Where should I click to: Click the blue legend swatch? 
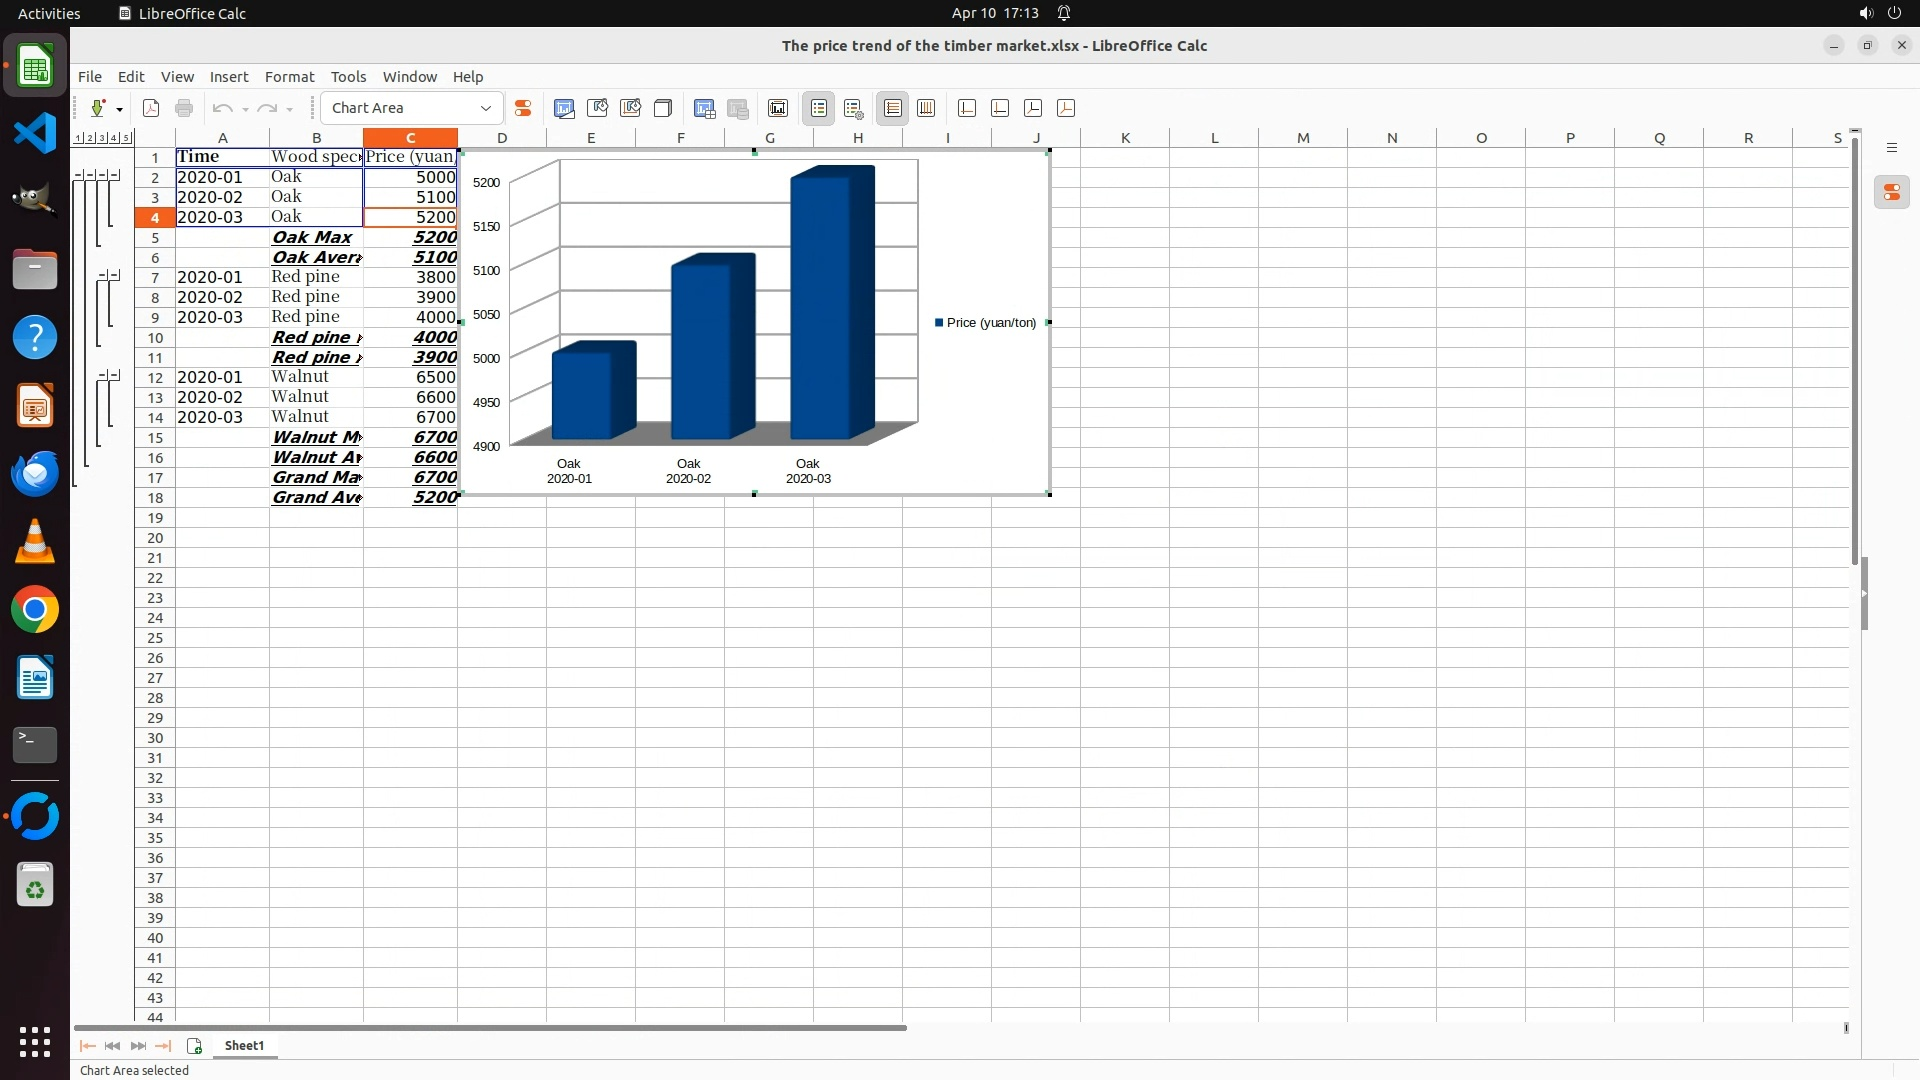939,323
